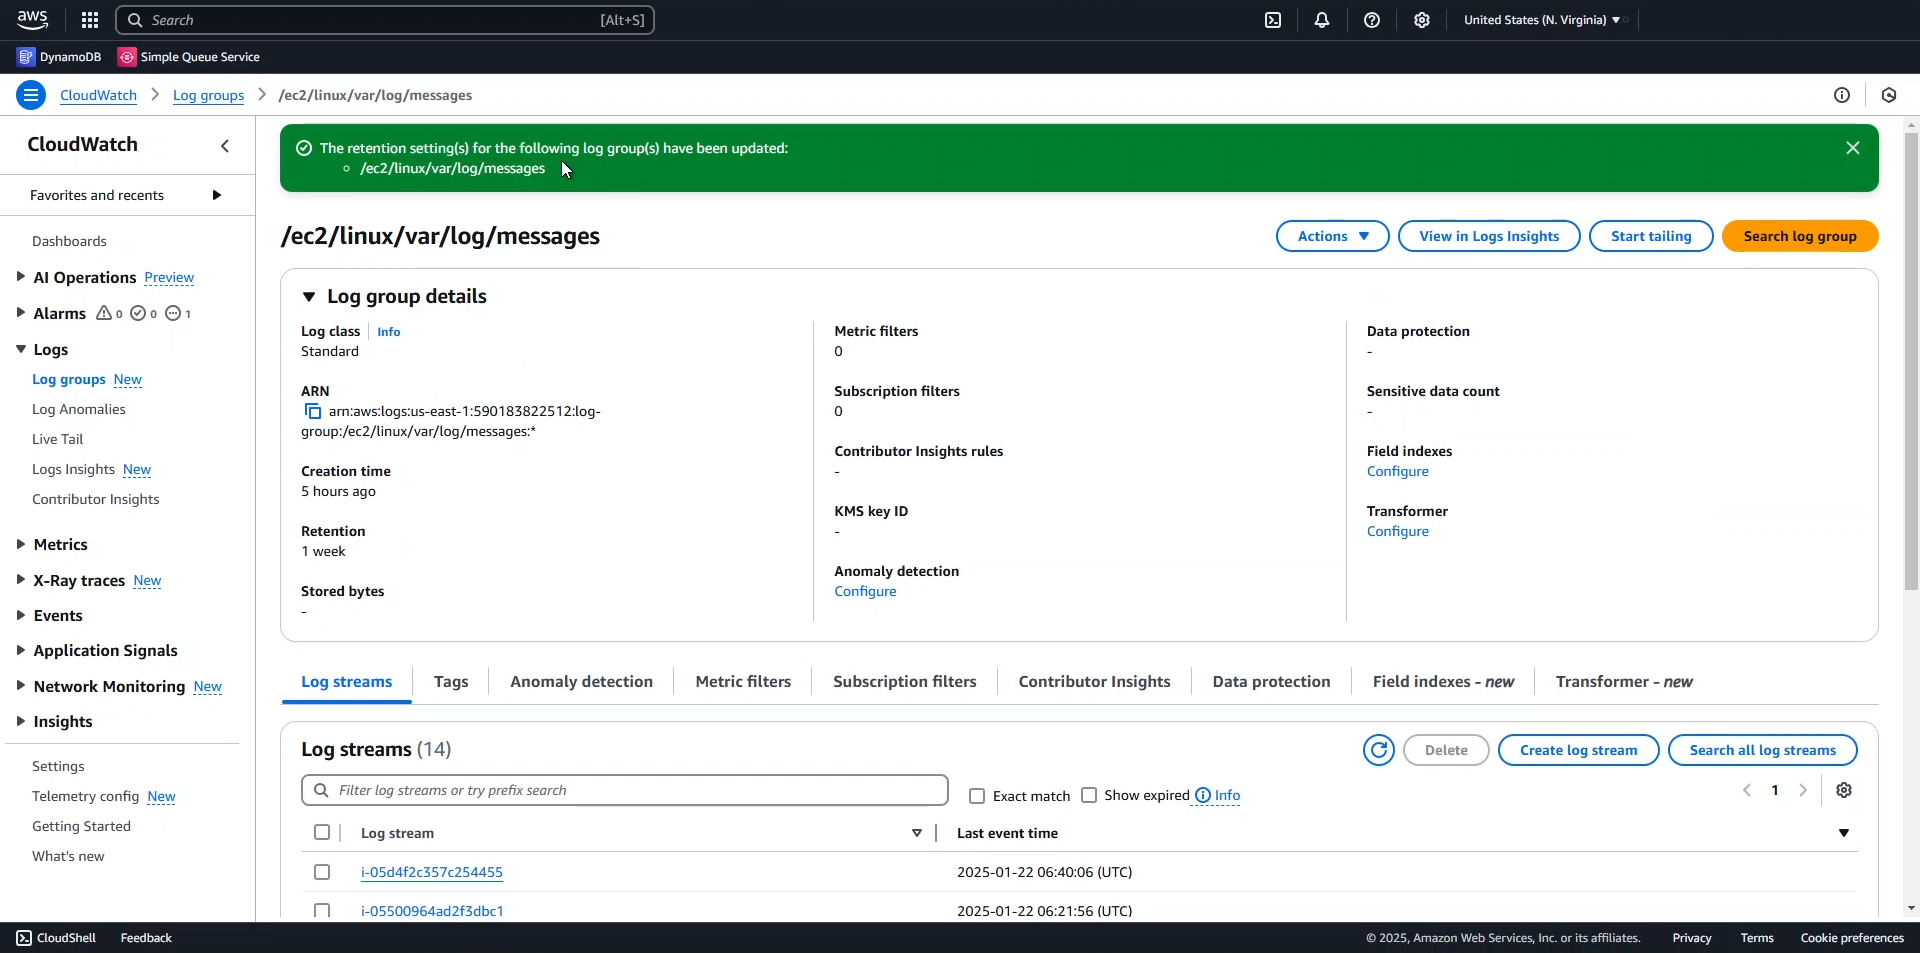Screen dimensions: 1920x953
Task: Collapse the Log group details section
Action: pyautogui.click(x=309, y=297)
